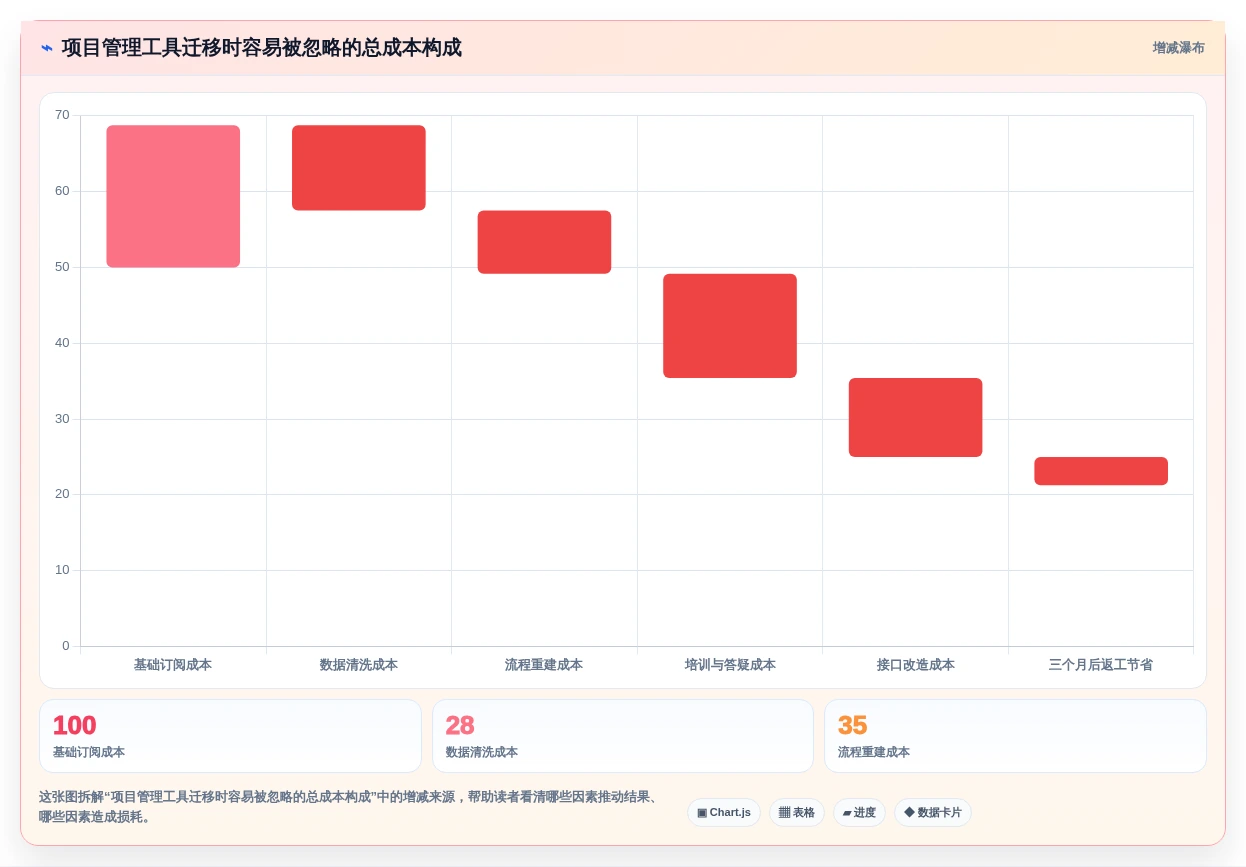Click the y-axis value 50
The height and width of the screenshot is (867, 1246).
[x=62, y=267]
